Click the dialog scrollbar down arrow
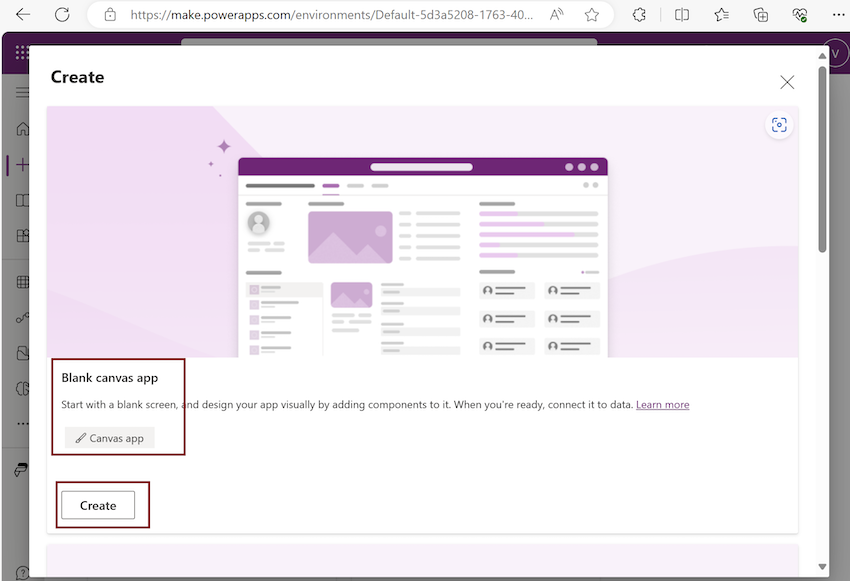Viewport: 850px width, 581px height. 822,567
